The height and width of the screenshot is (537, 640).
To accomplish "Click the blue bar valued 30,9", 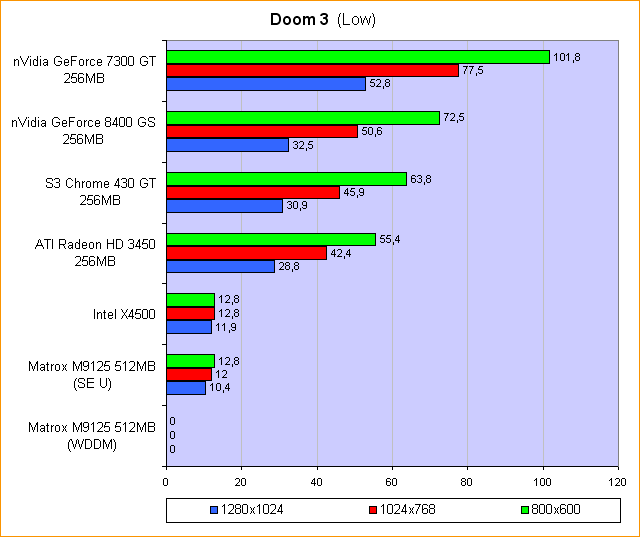I will click(x=224, y=206).
